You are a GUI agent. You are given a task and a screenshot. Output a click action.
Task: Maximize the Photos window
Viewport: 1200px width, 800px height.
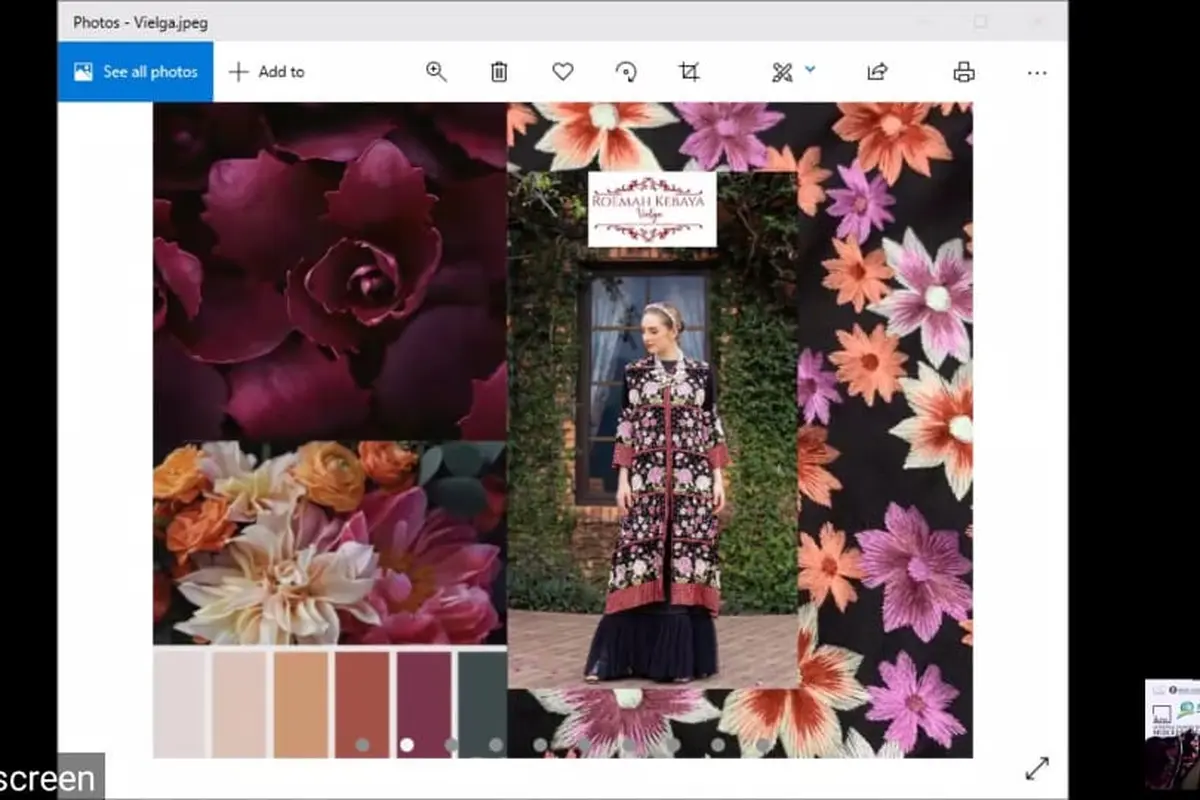click(x=981, y=21)
